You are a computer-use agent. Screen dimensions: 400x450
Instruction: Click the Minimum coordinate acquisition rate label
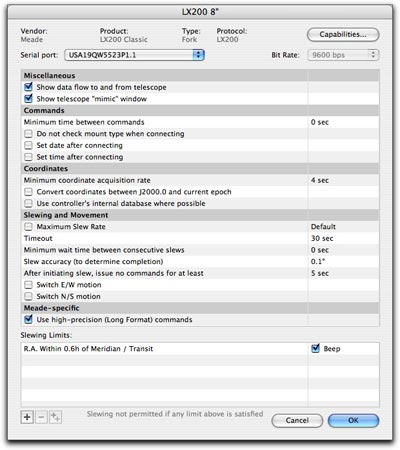tap(87, 180)
